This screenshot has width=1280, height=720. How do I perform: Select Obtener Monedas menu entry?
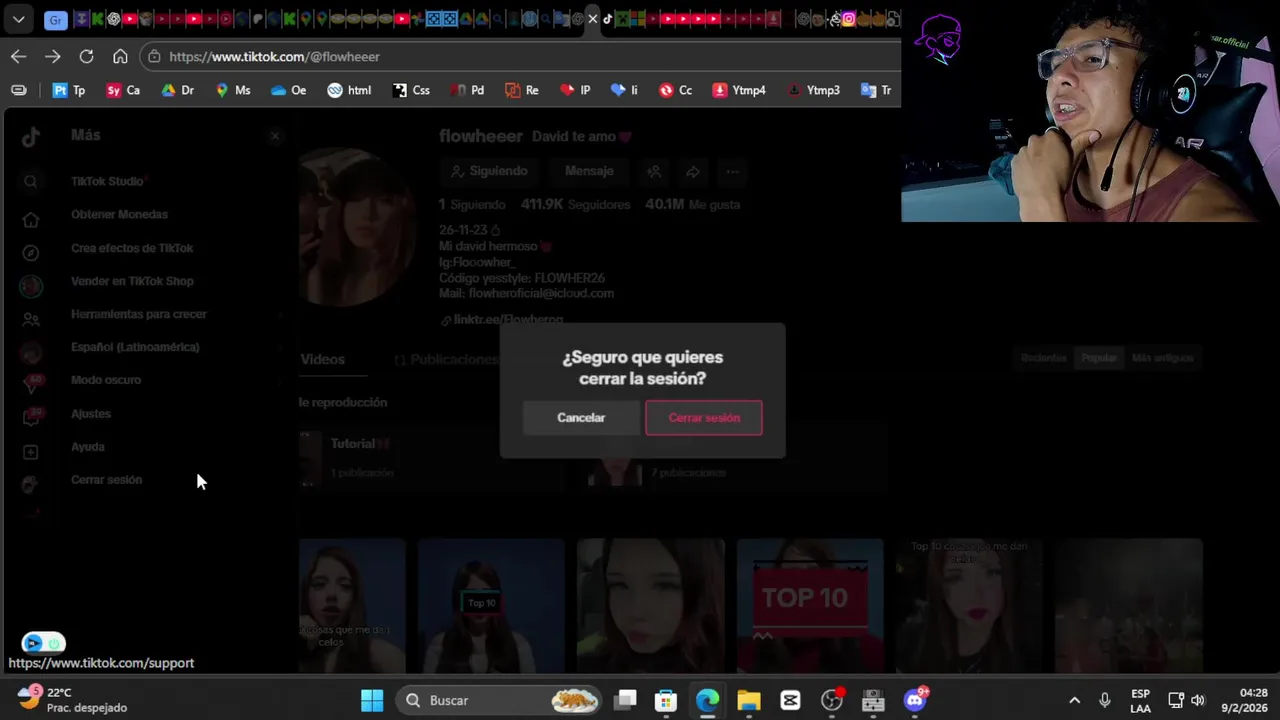click(x=119, y=214)
